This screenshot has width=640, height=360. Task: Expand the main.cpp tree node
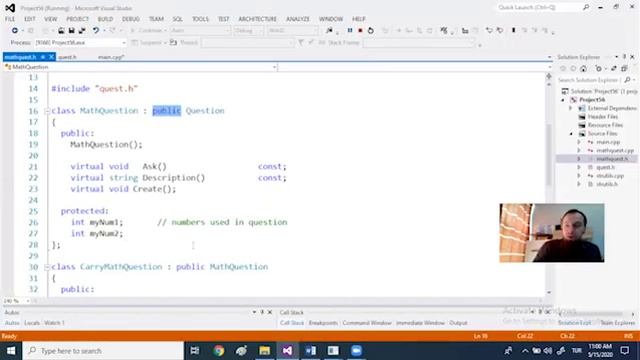click(x=579, y=142)
